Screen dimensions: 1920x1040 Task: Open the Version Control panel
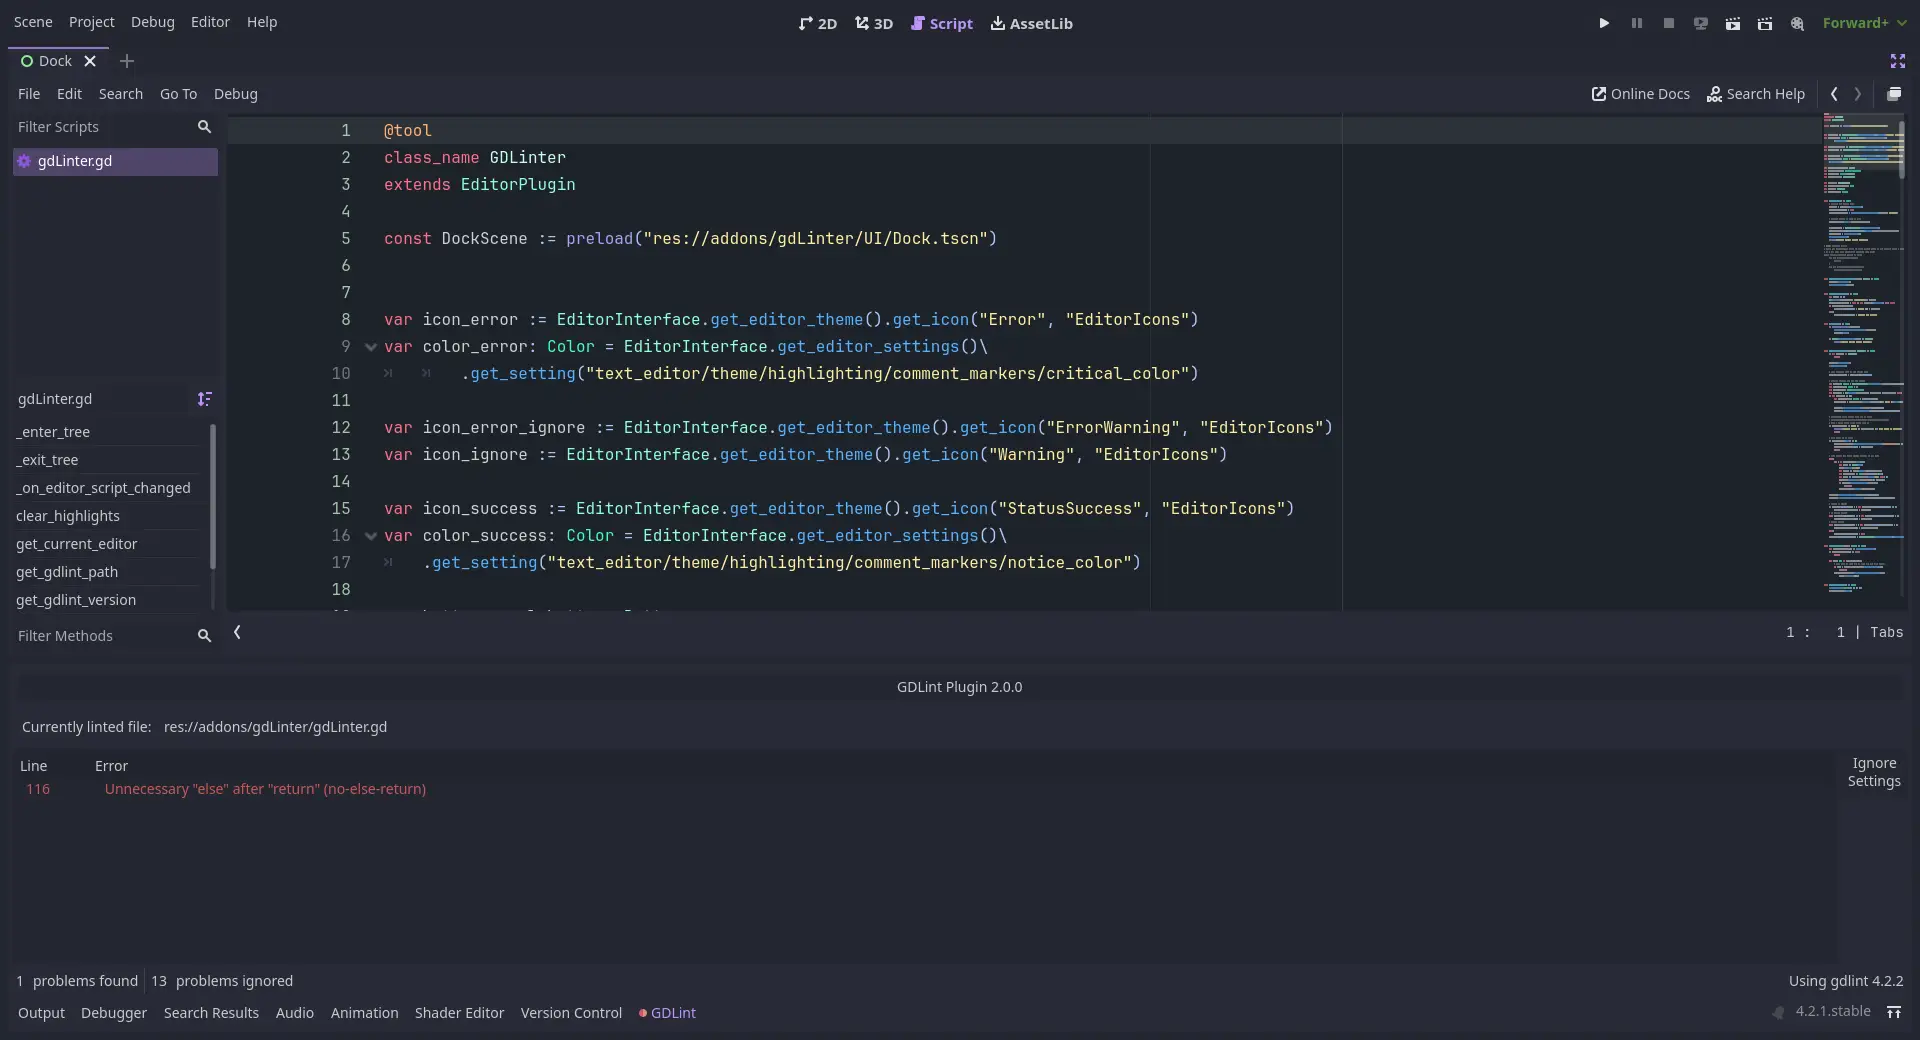point(571,1013)
